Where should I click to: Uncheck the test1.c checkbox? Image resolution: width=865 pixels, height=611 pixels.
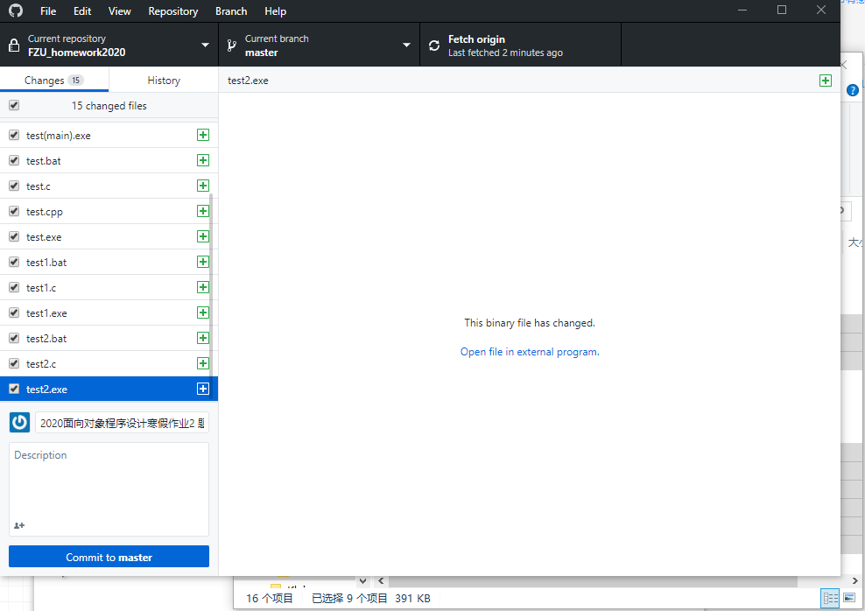[14, 287]
